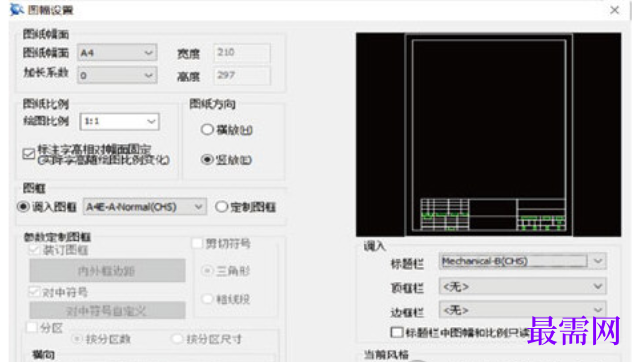The height and width of the screenshot is (362, 639).
Task: Select the 按分区尺寸 radio button
Action: coord(177,338)
